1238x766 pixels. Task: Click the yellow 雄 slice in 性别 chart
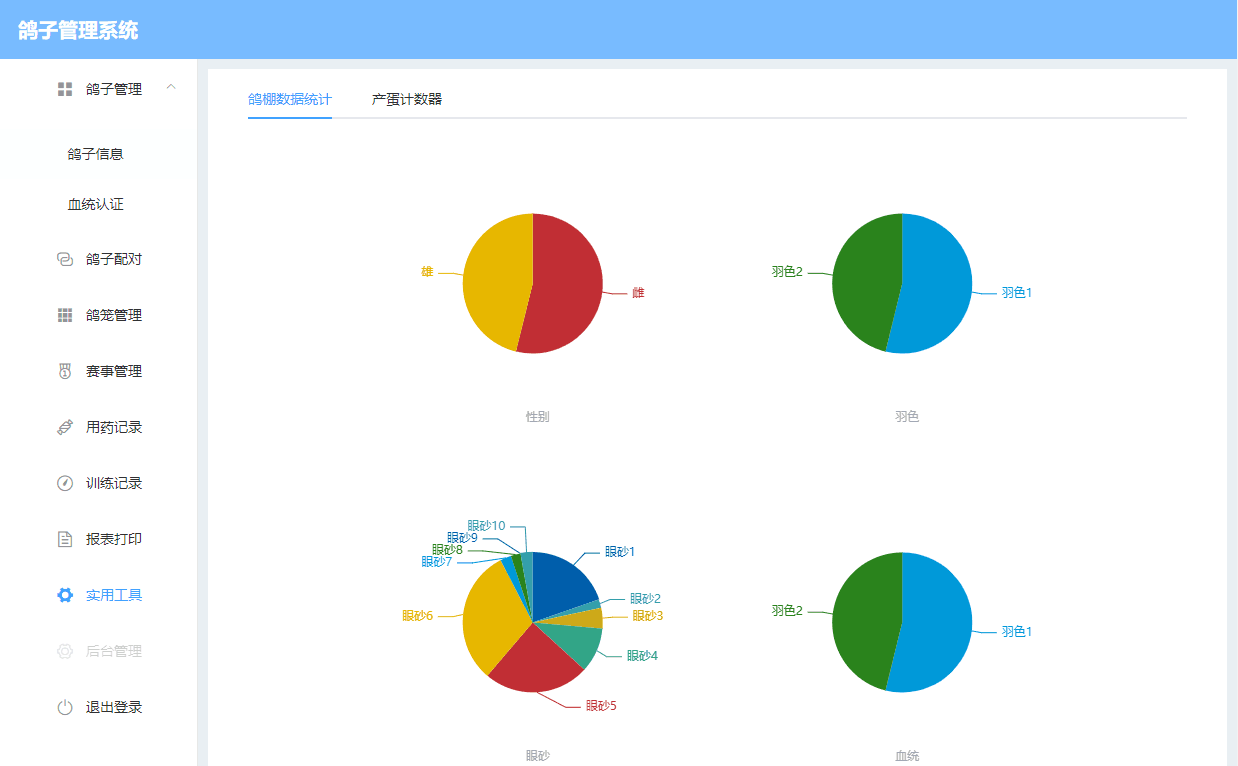click(x=495, y=280)
